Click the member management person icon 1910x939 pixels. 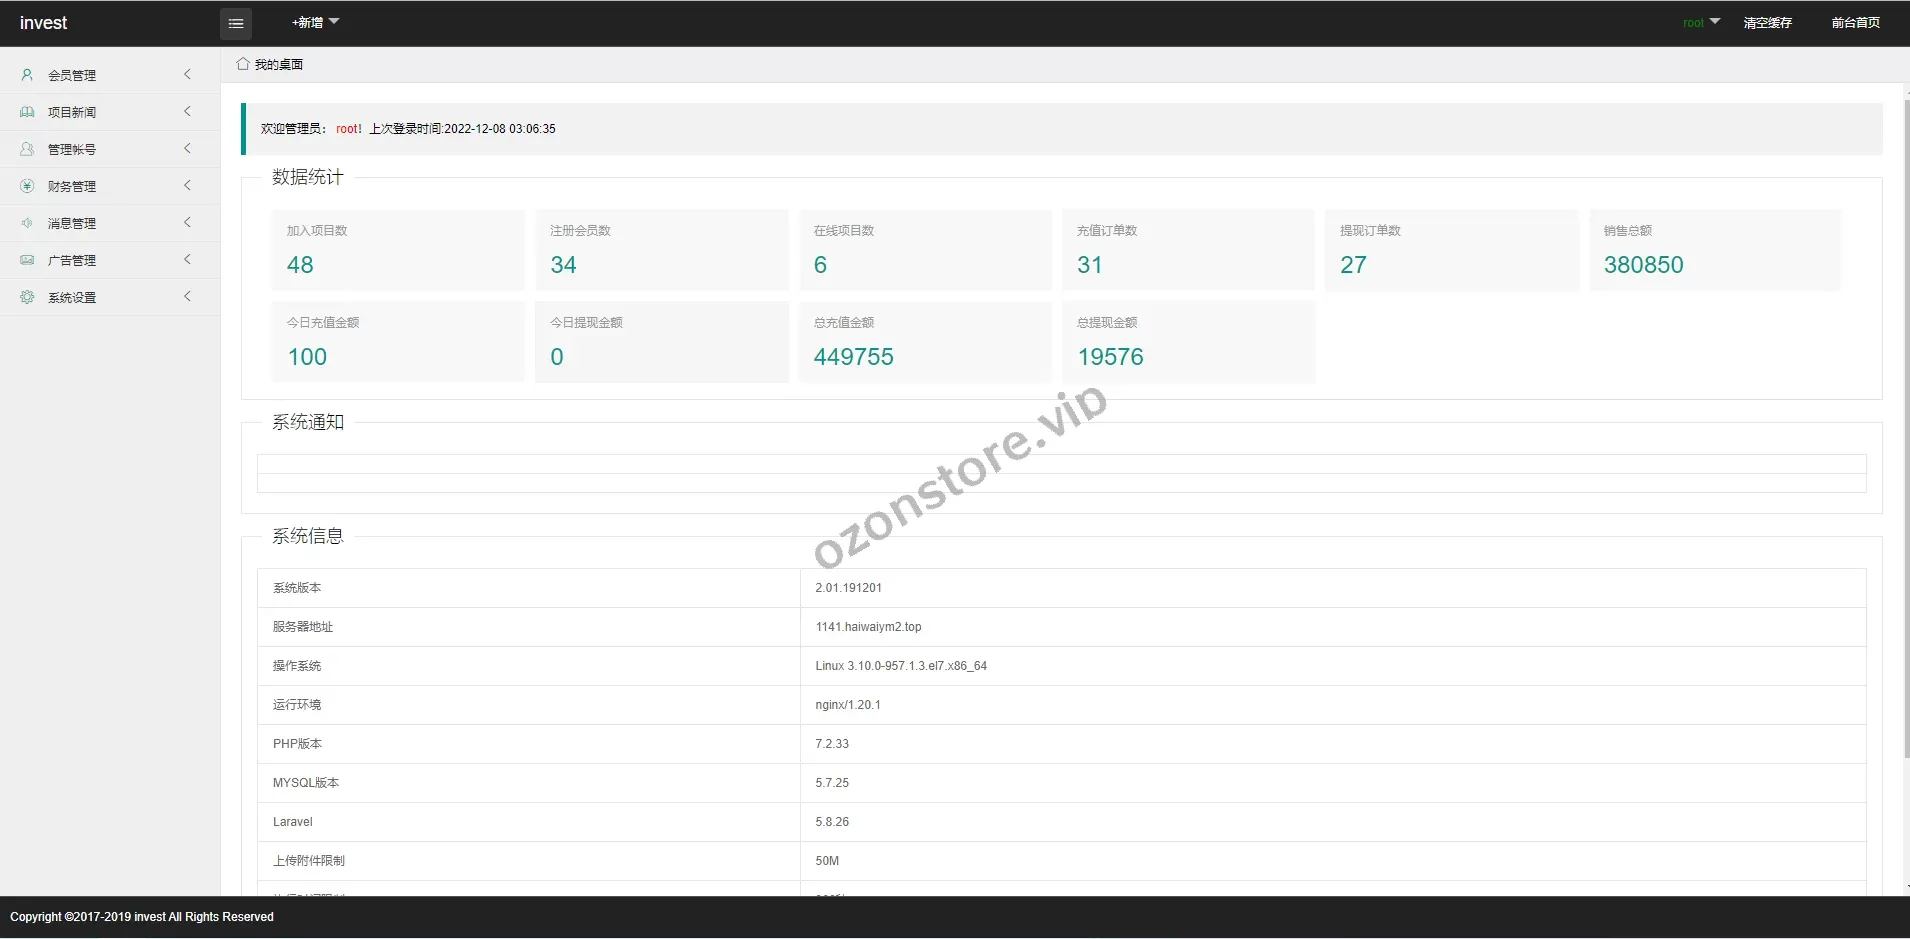point(27,75)
